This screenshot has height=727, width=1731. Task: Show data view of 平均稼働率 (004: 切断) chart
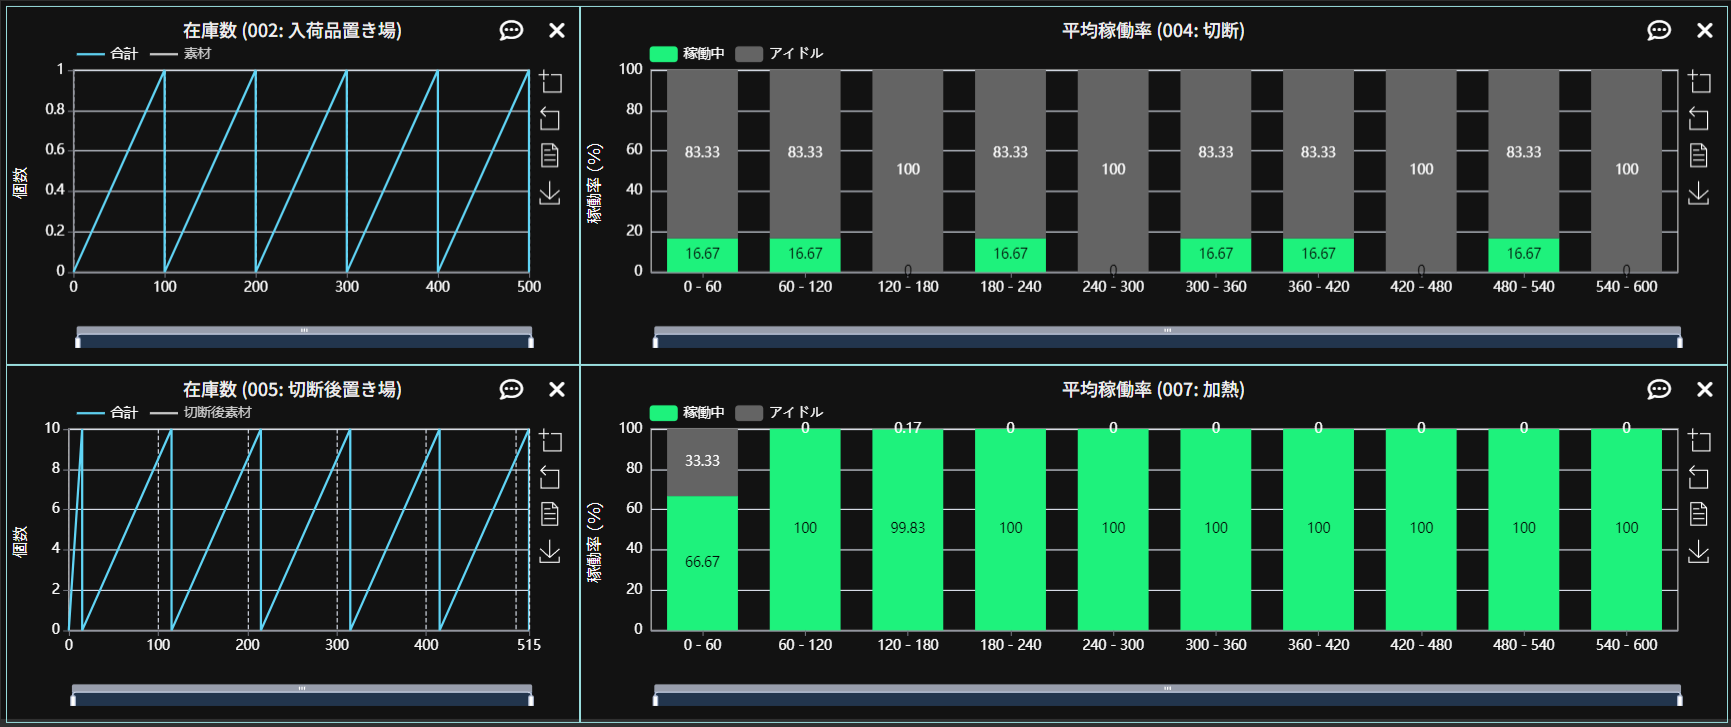[1698, 155]
